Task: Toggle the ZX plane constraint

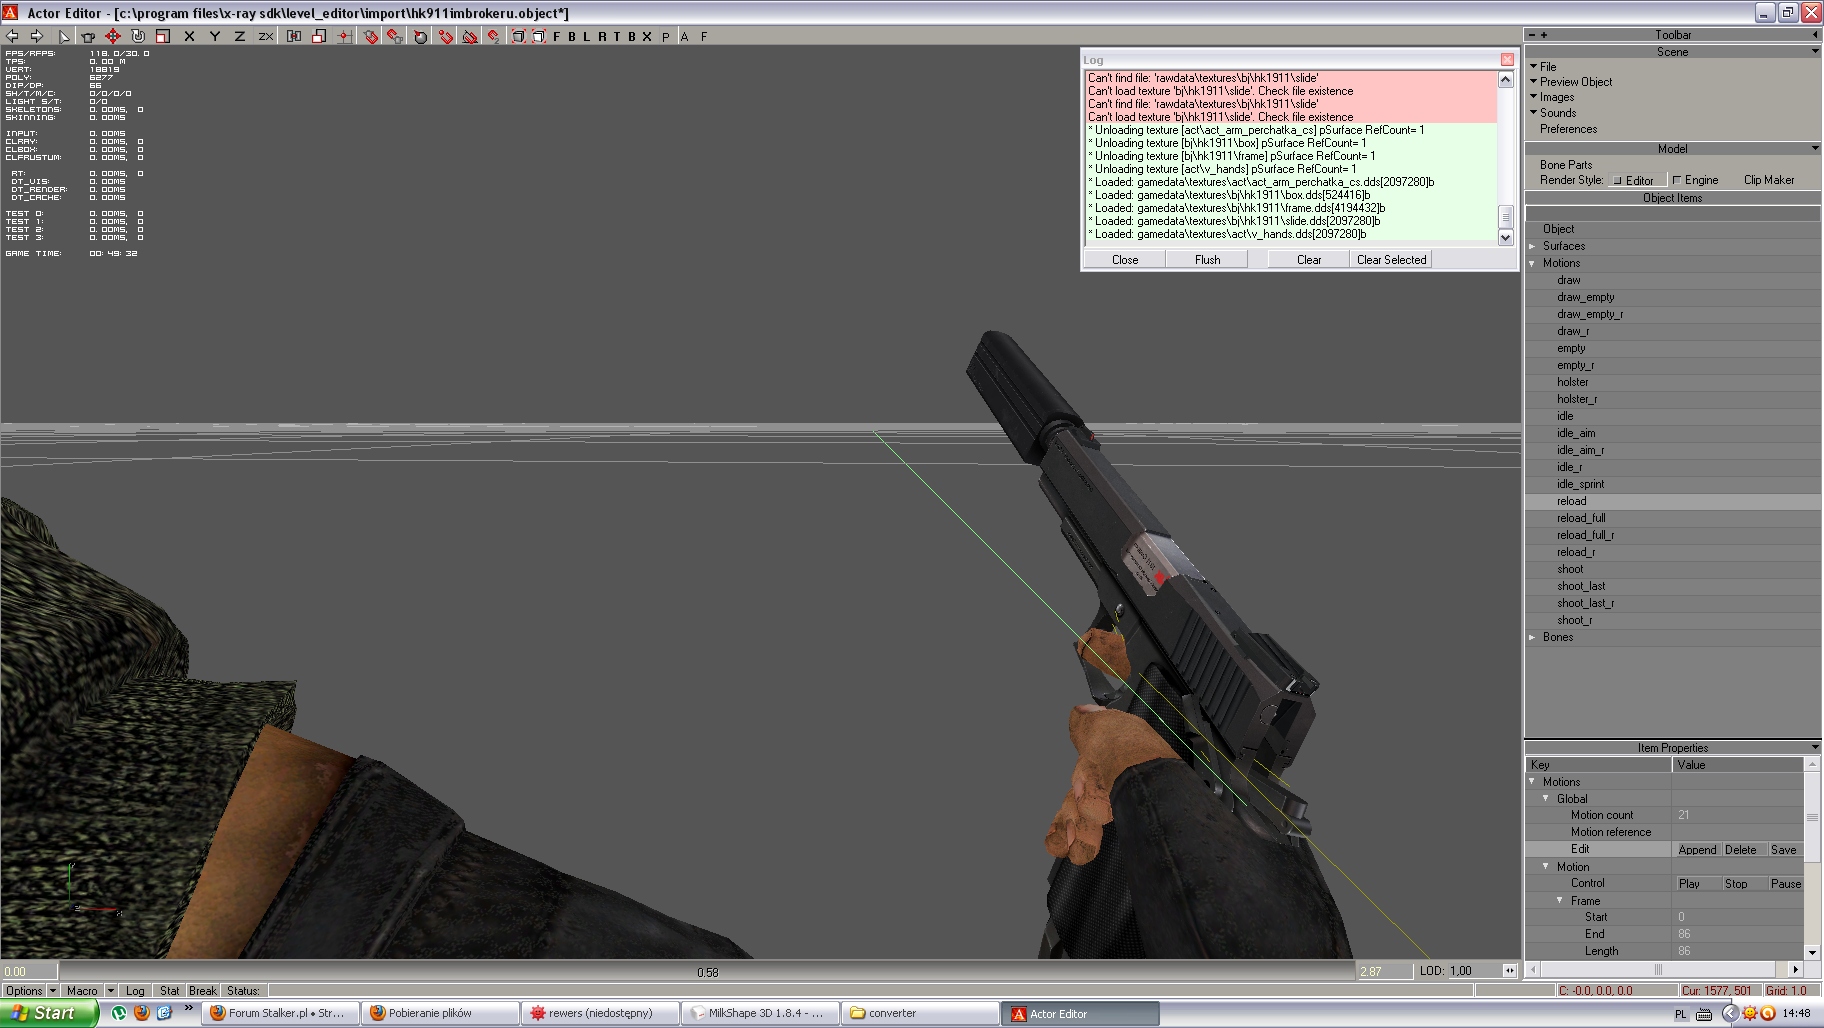Action: [266, 36]
